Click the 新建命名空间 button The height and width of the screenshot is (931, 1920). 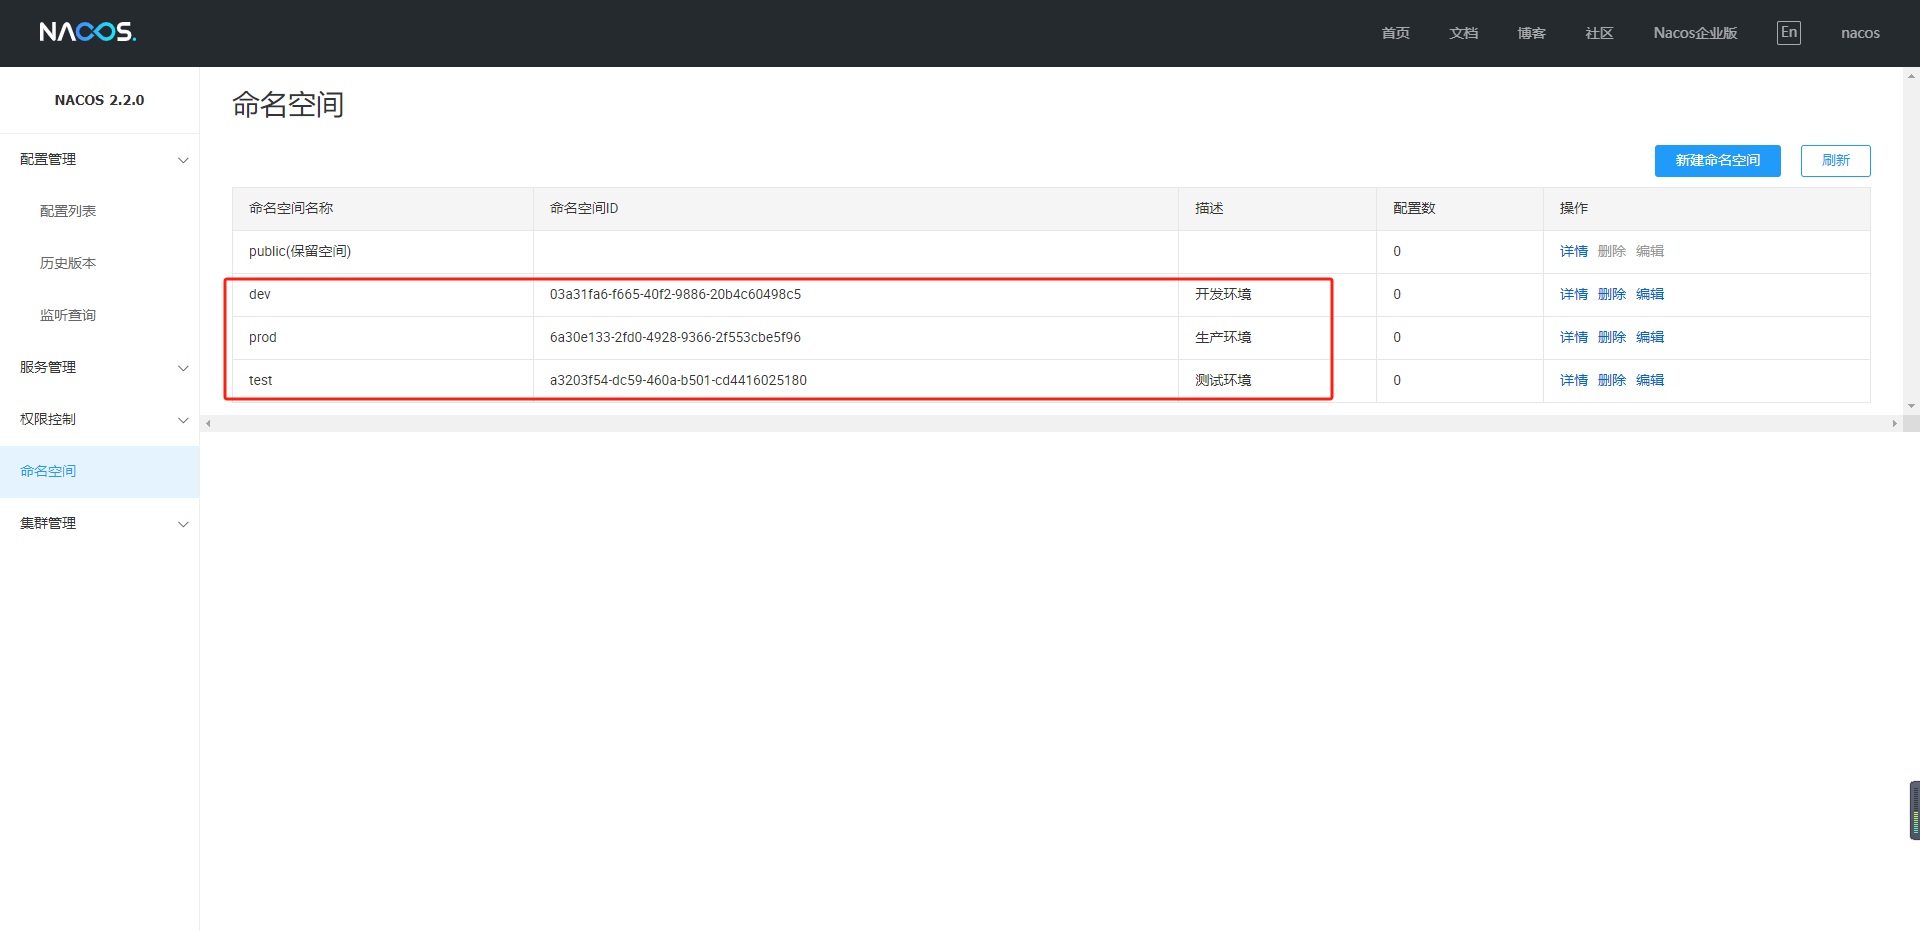click(x=1718, y=161)
